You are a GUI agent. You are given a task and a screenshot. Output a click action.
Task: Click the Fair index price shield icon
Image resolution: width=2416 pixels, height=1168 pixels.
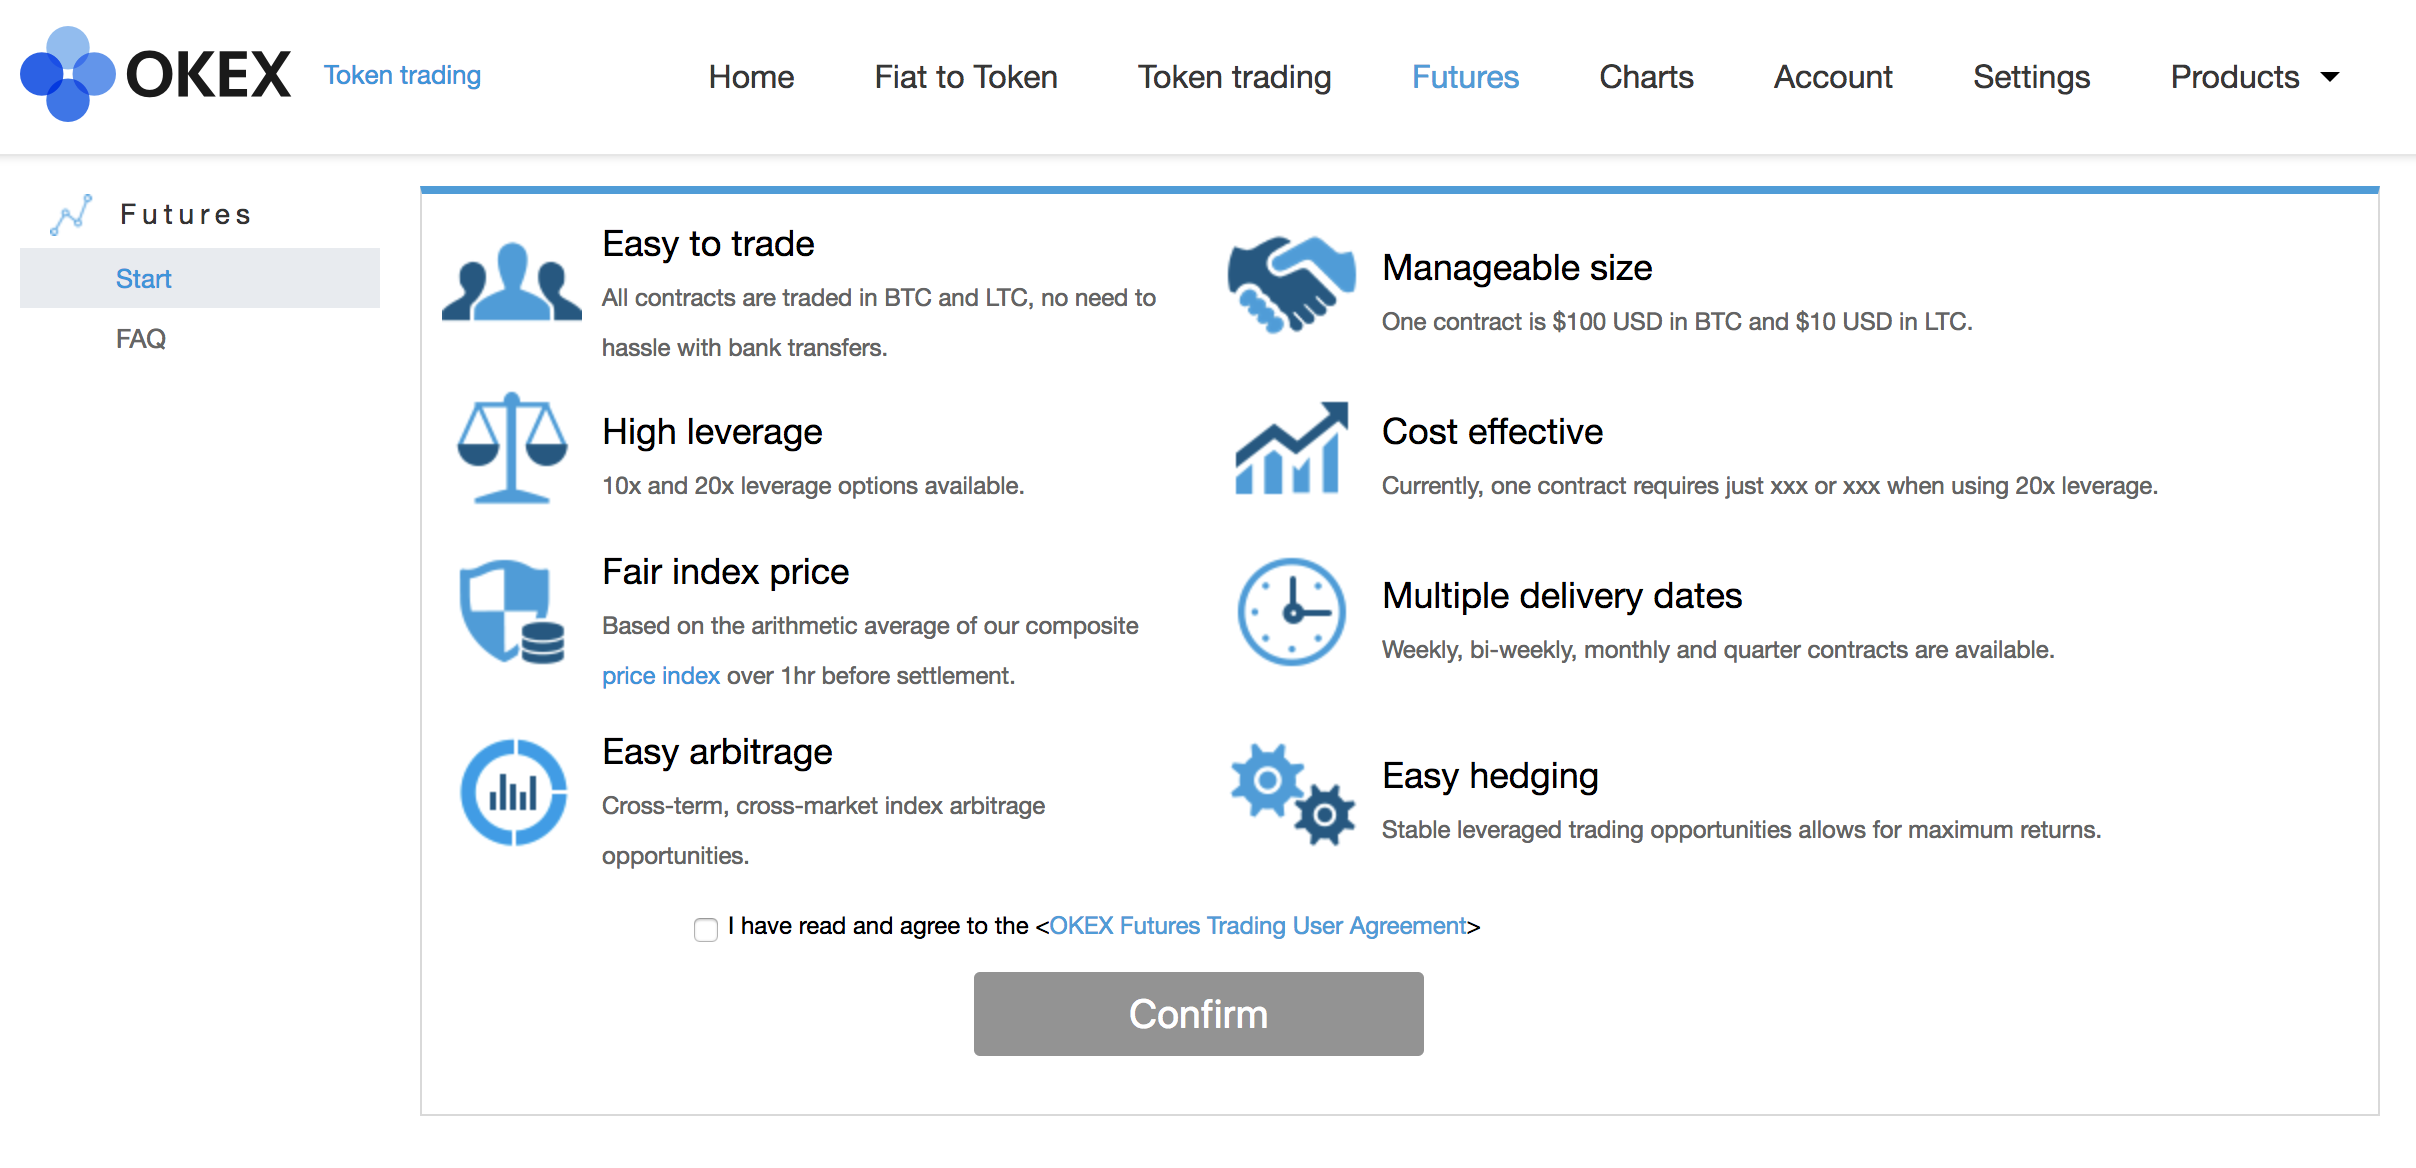512,611
